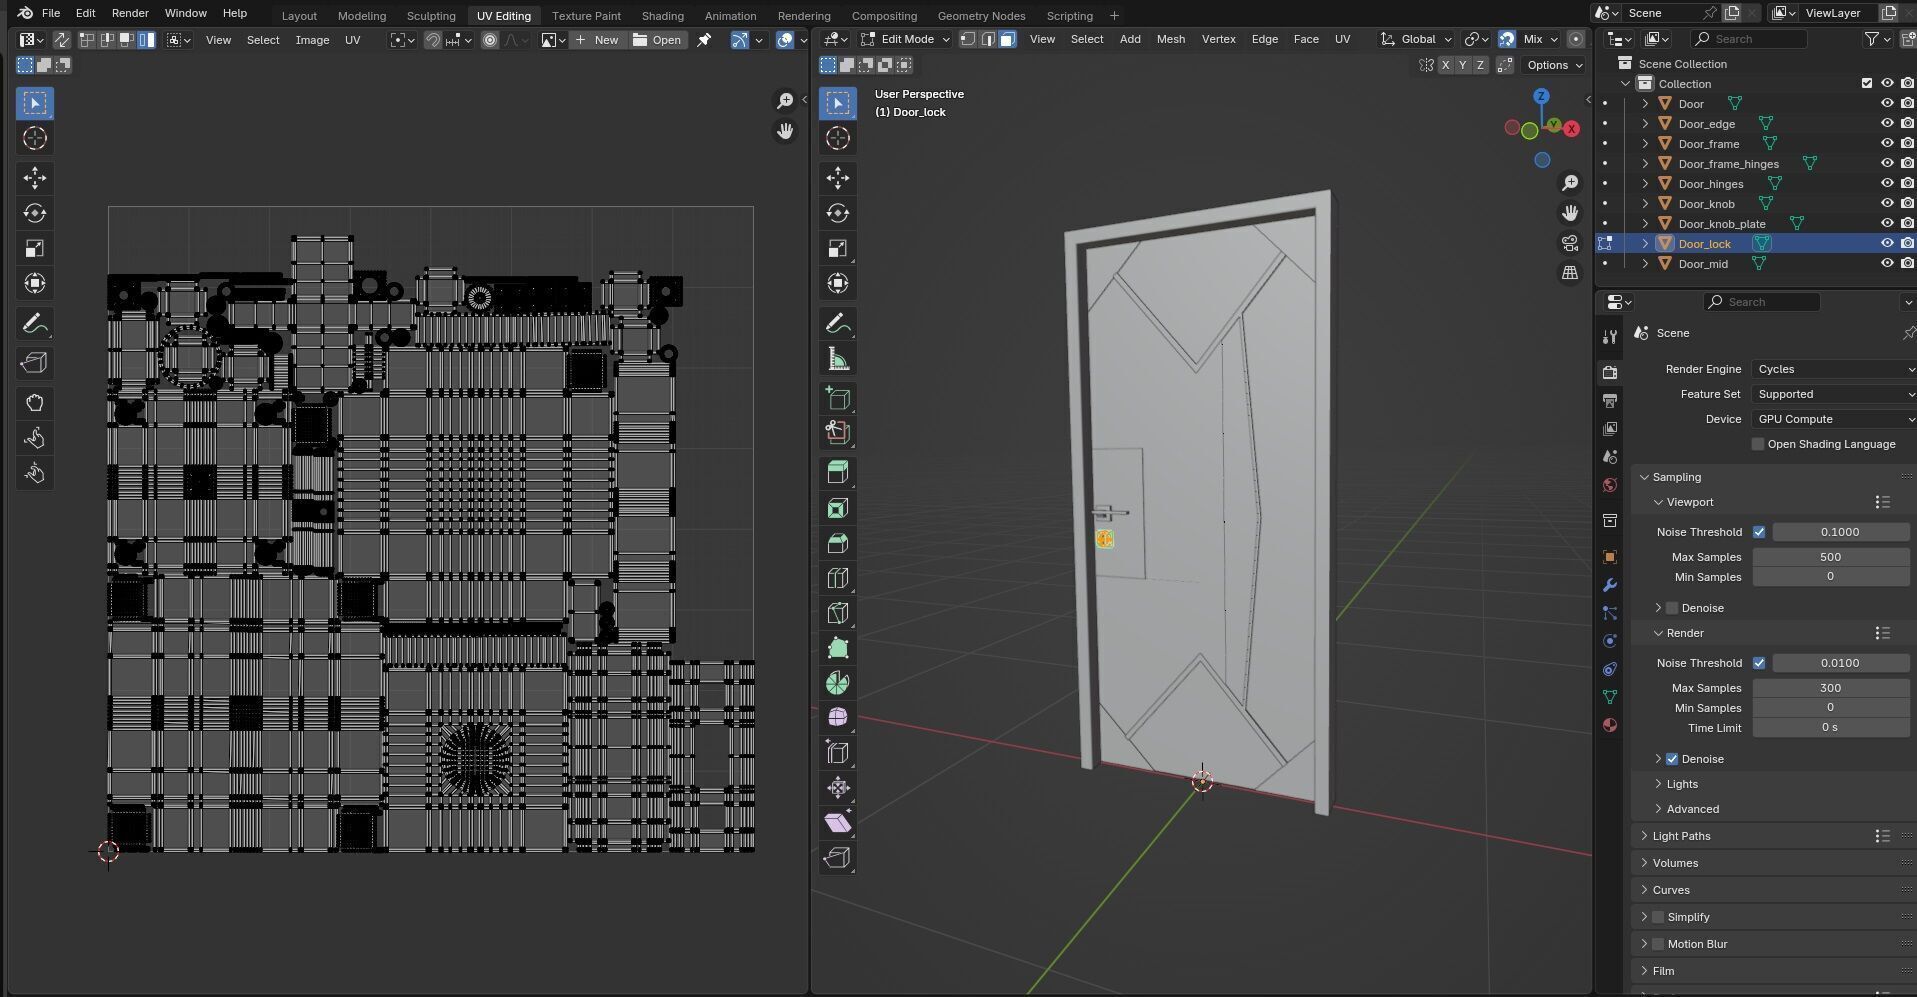Switch to the Shading workspace tab
Viewport: 1917px width, 997px height.
[x=662, y=16]
